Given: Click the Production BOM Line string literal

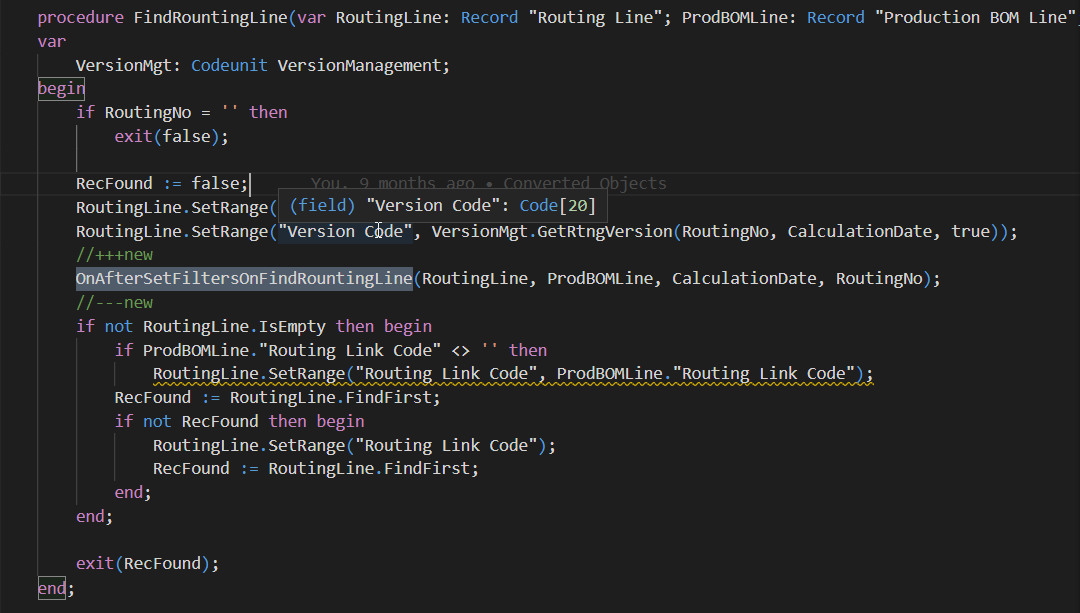Looking at the screenshot, I should click(975, 17).
